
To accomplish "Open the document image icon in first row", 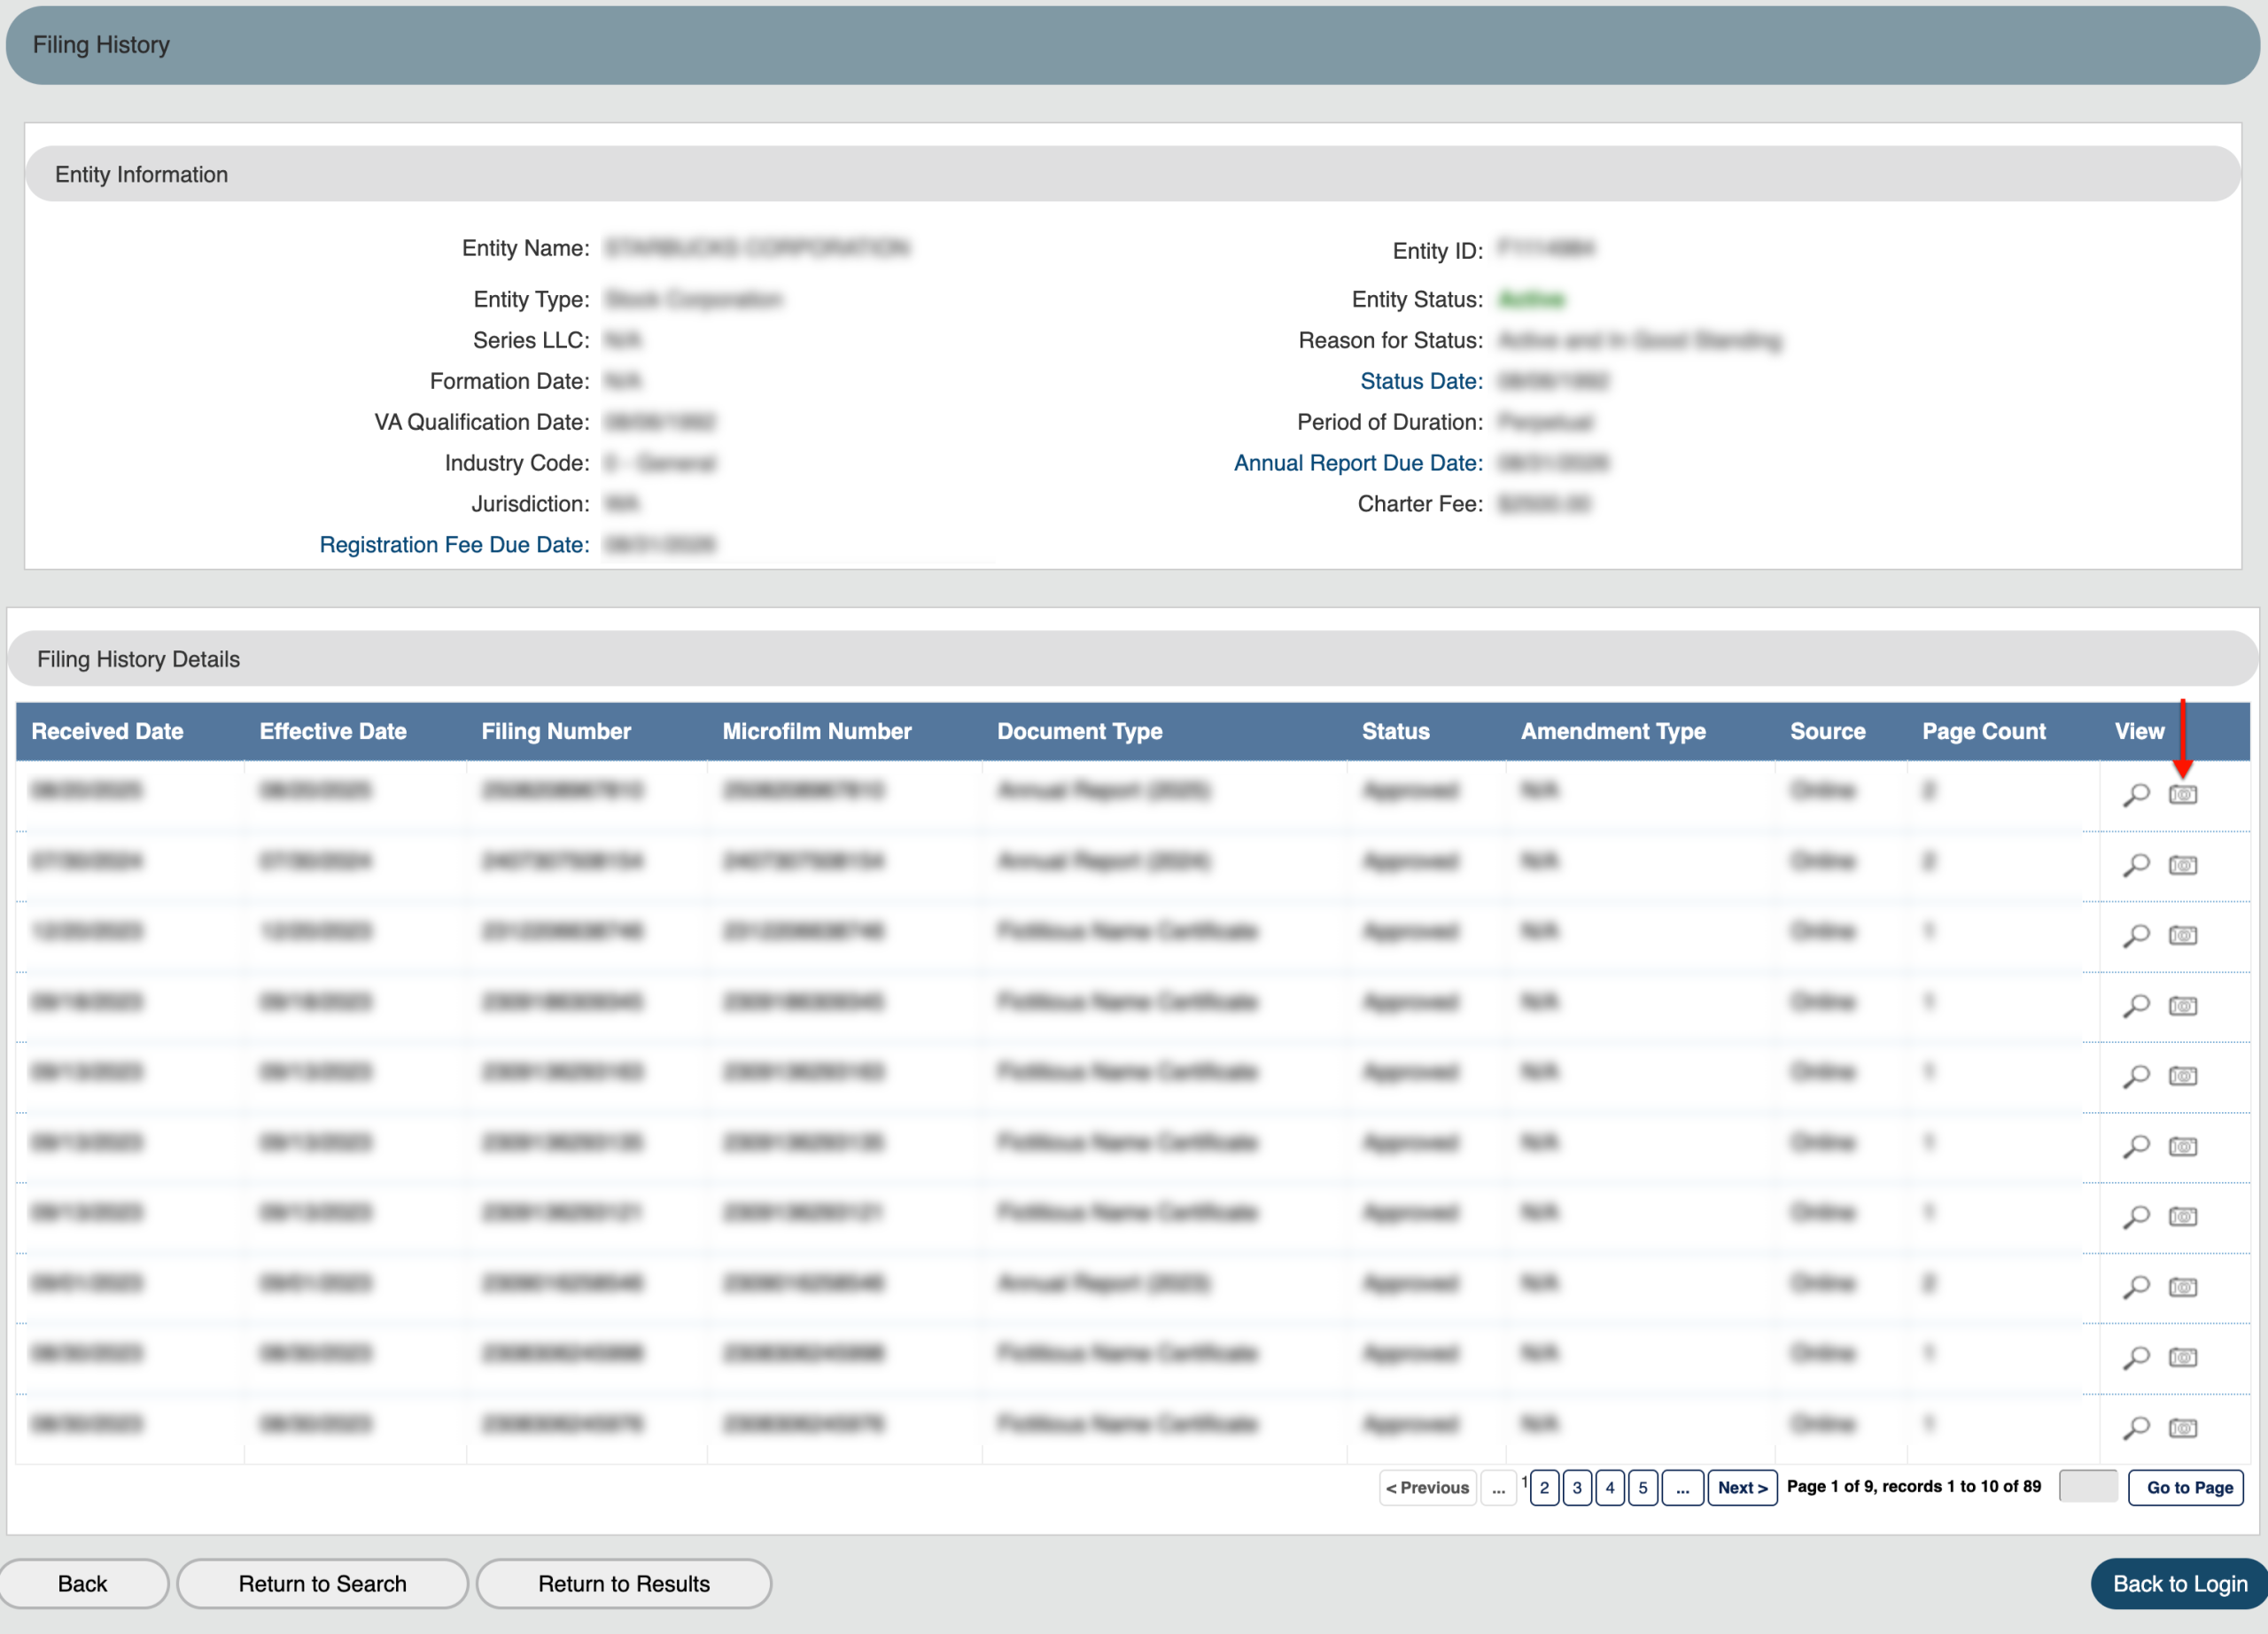I will (2182, 794).
